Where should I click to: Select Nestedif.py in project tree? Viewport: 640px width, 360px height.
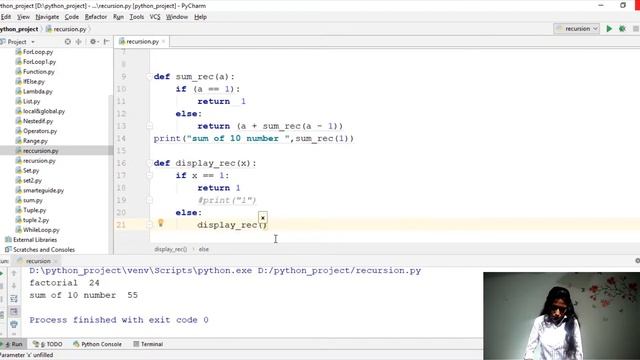pos(34,121)
